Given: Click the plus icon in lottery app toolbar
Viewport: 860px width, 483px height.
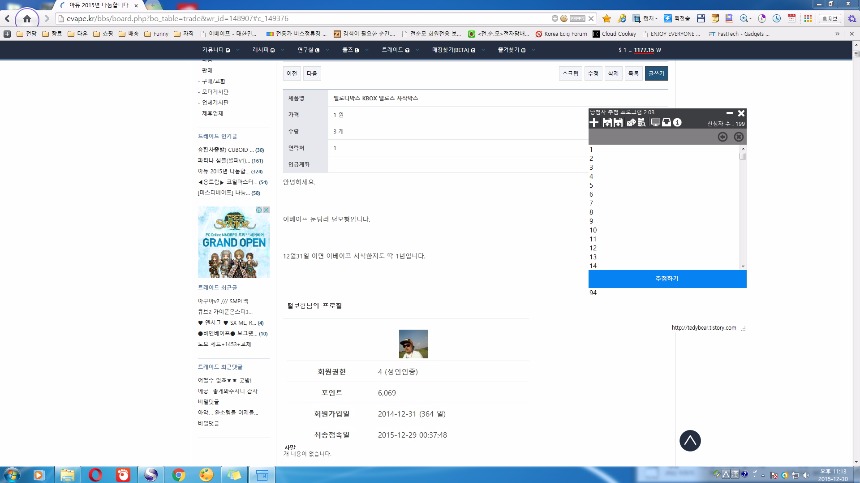Looking at the screenshot, I should [x=594, y=123].
